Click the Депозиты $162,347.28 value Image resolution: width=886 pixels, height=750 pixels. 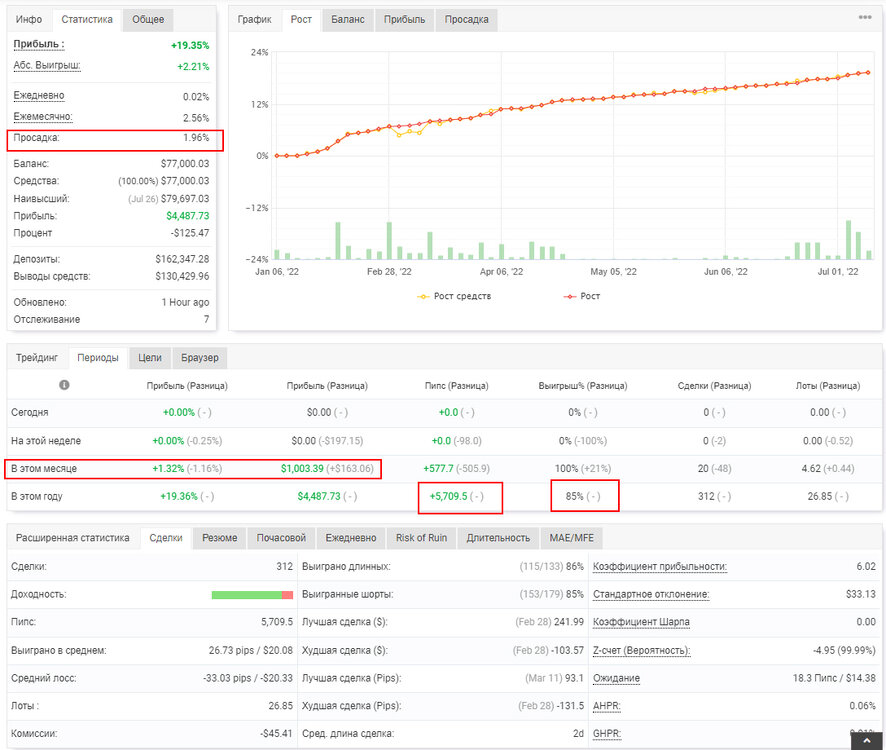[x=183, y=259]
